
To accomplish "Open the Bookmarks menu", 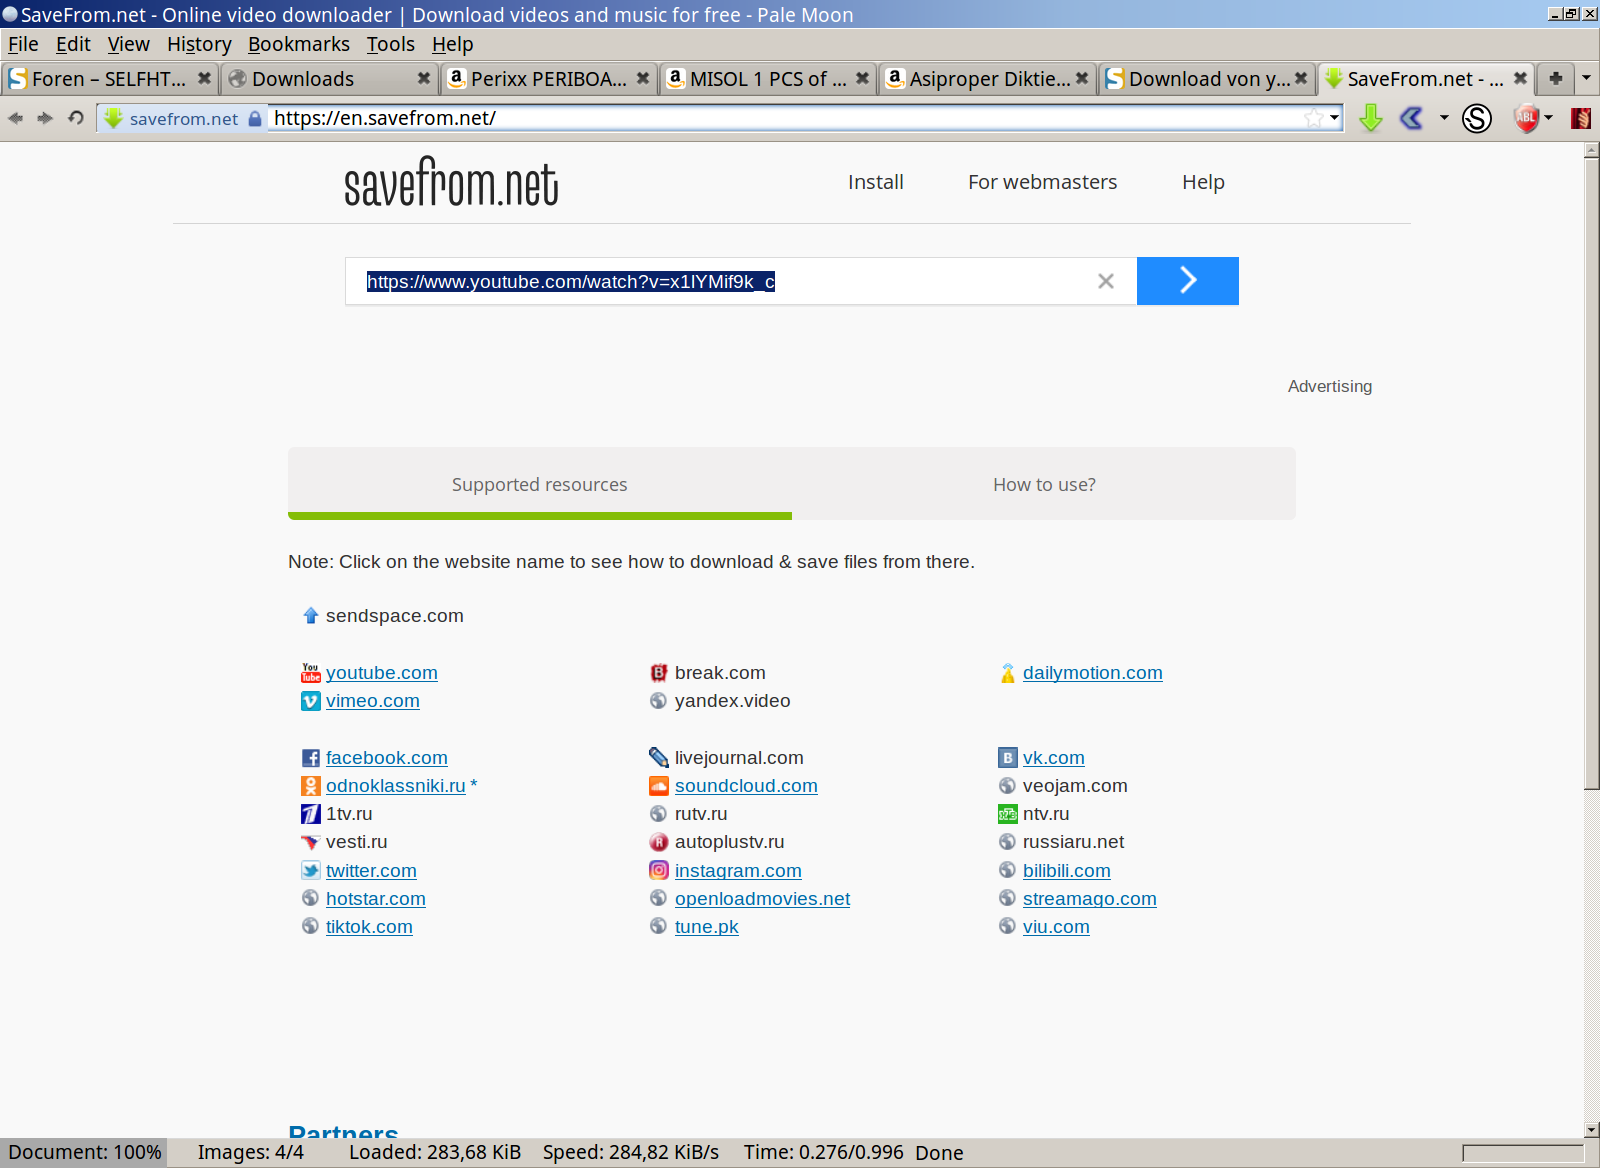I will (298, 44).
